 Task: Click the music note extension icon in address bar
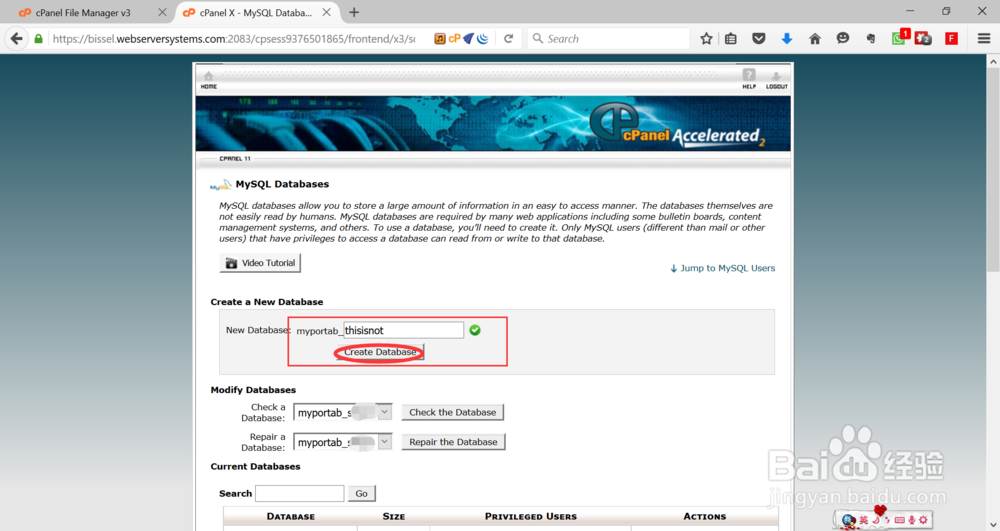coord(440,39)
